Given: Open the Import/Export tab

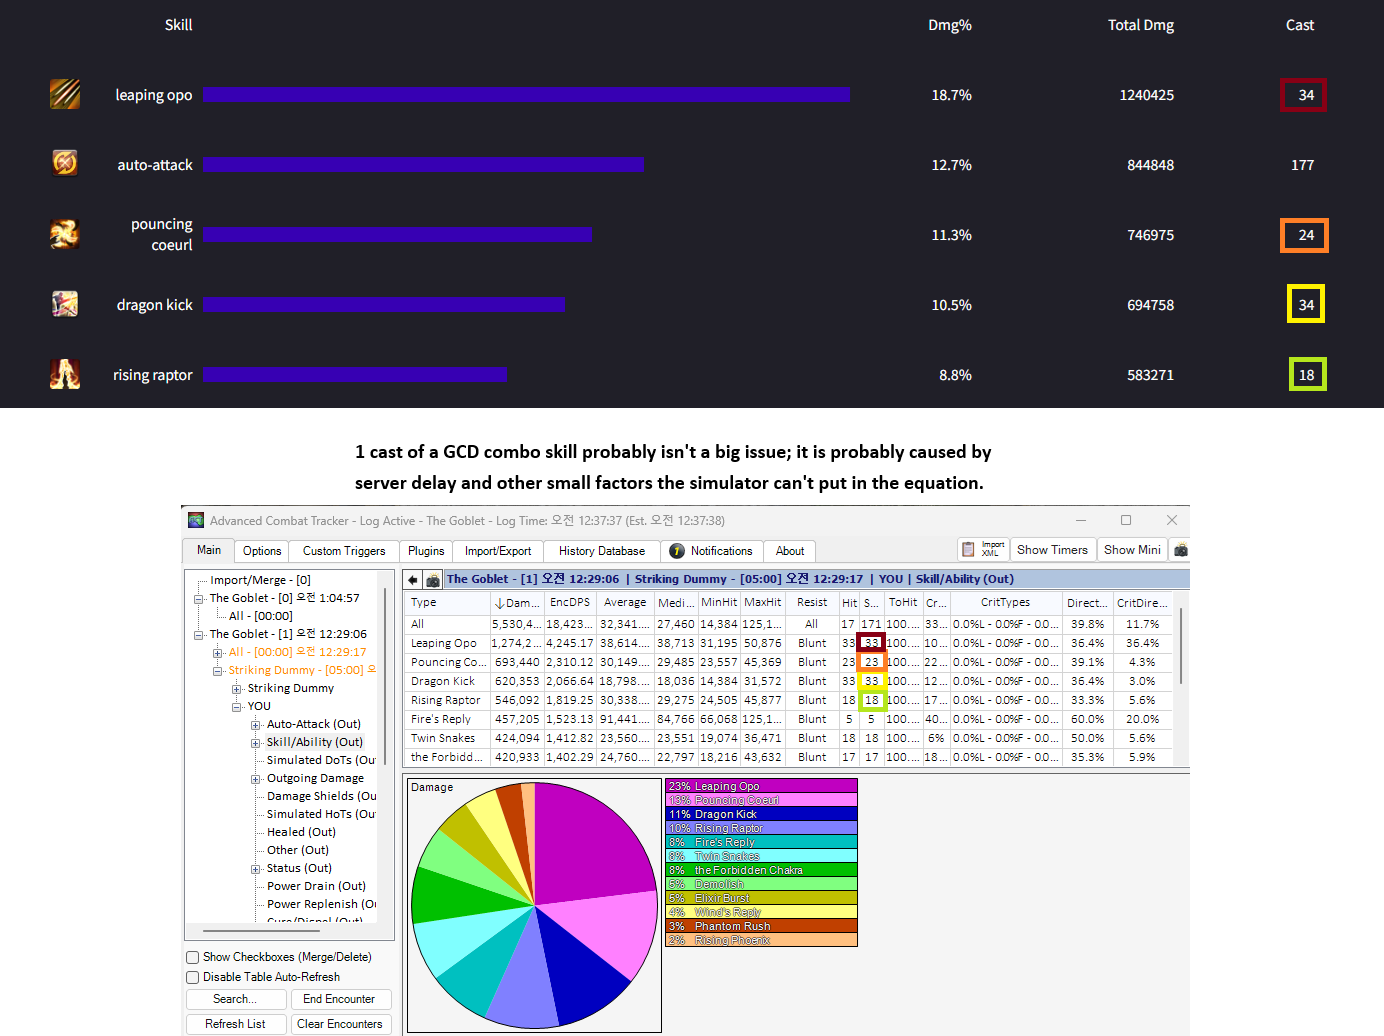Looking at the screenshot, I should [498, 551].
